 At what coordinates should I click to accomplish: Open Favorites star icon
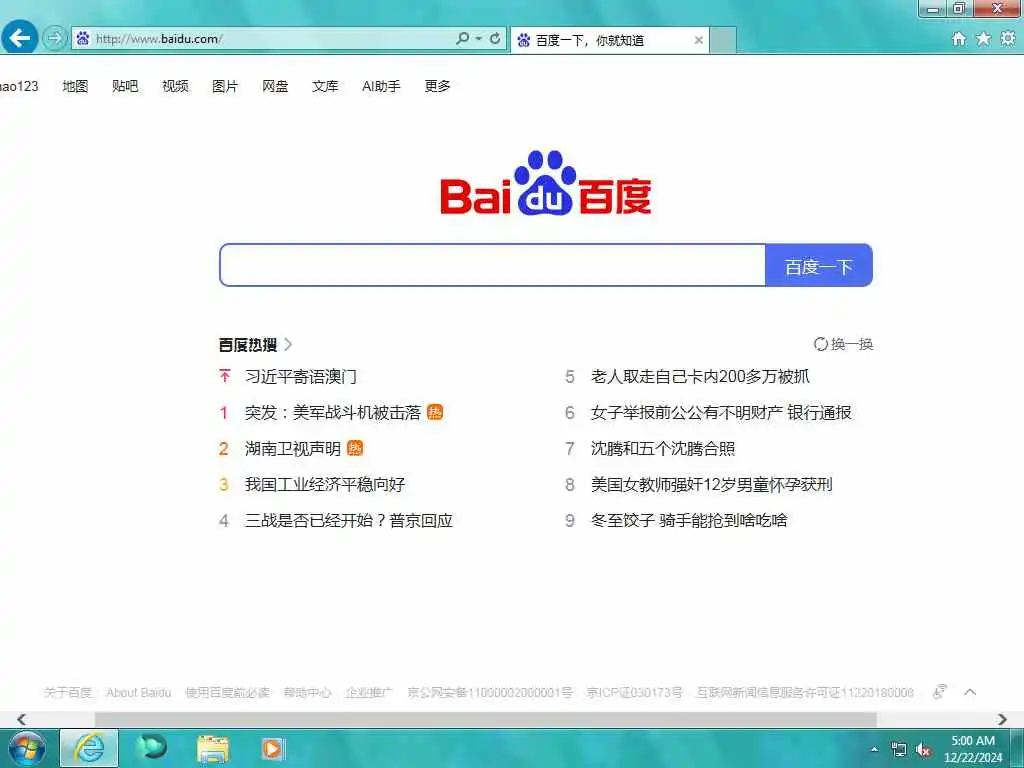pyautogui.click(x=983, y=39)
